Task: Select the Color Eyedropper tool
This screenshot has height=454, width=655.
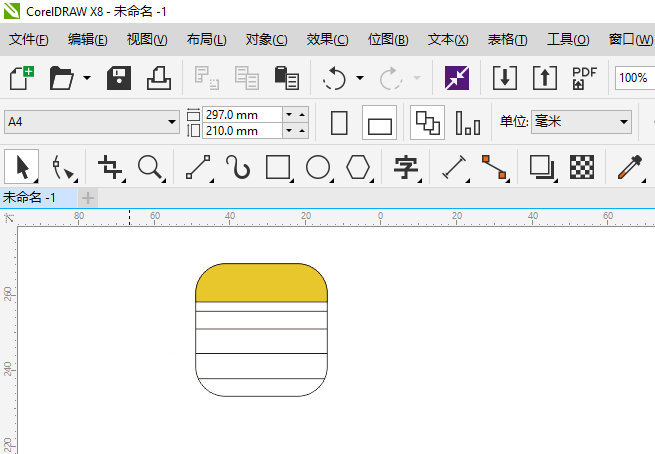Action: pos(630,167)
